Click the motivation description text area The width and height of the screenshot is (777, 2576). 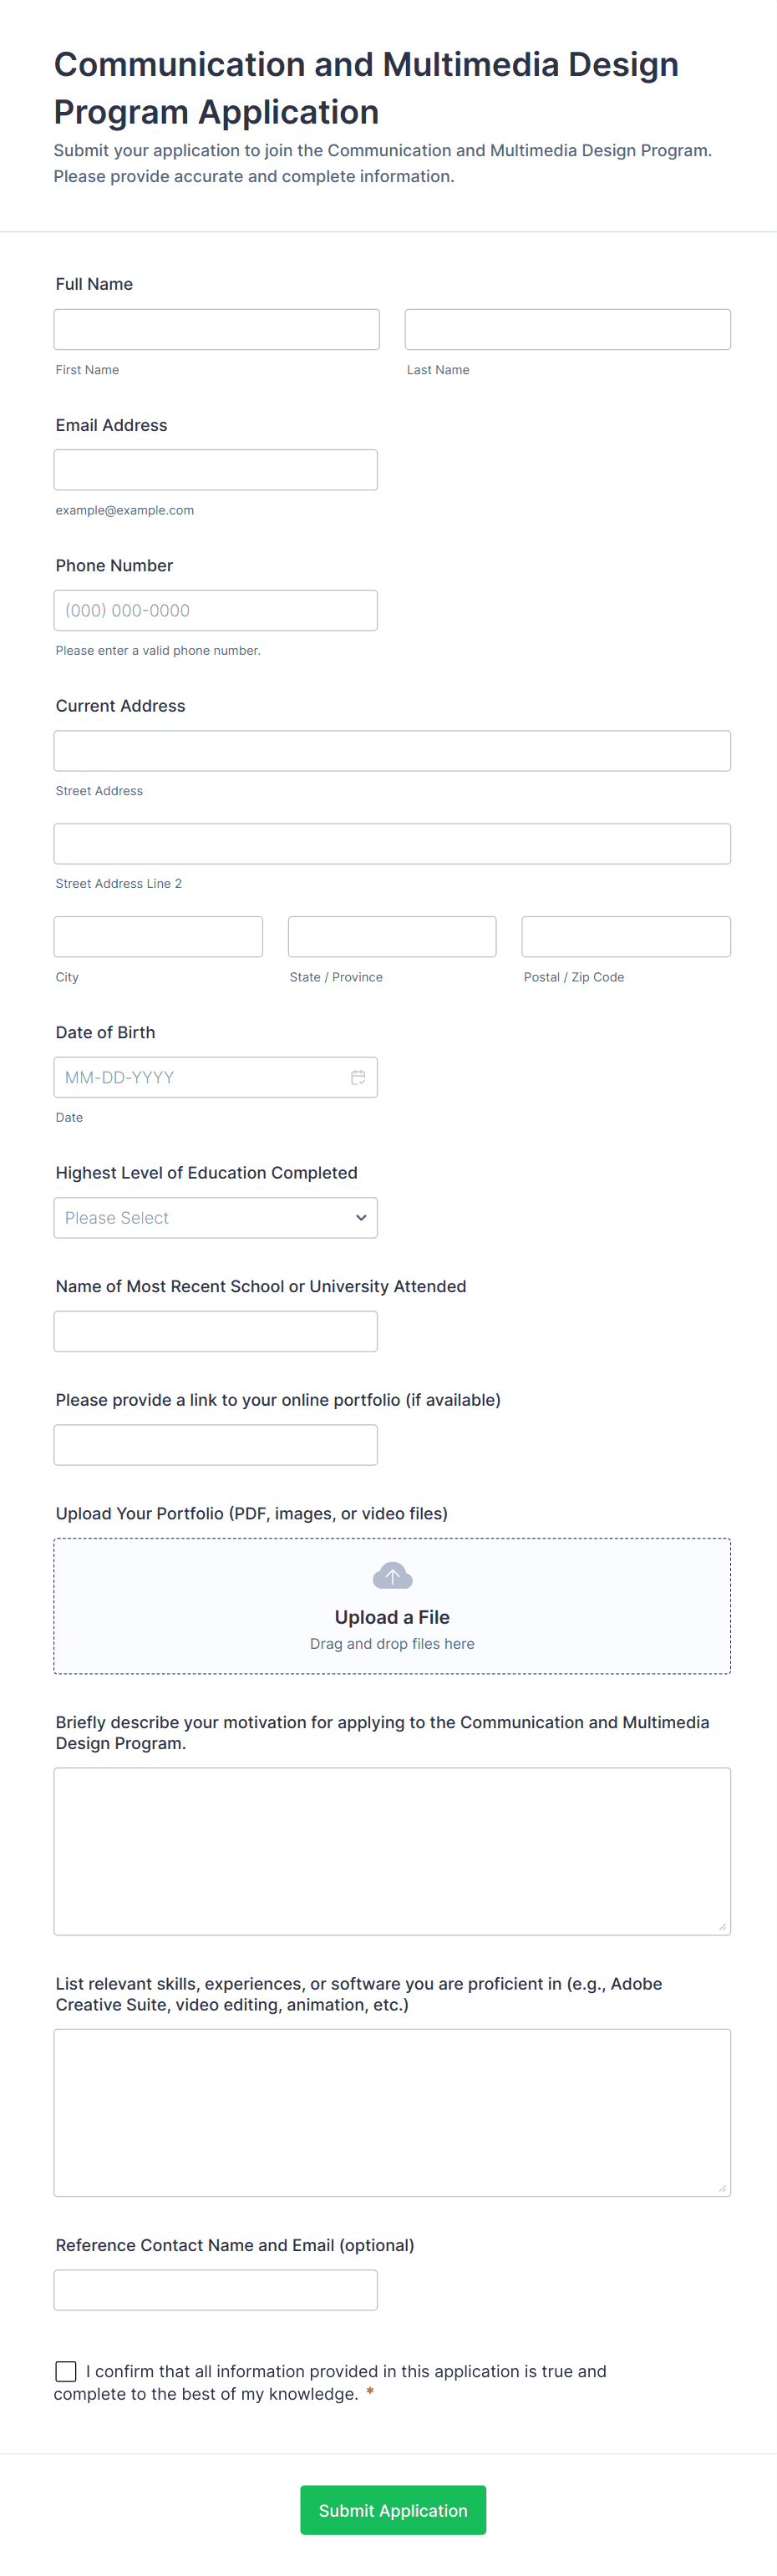(x=392, y=1850)
